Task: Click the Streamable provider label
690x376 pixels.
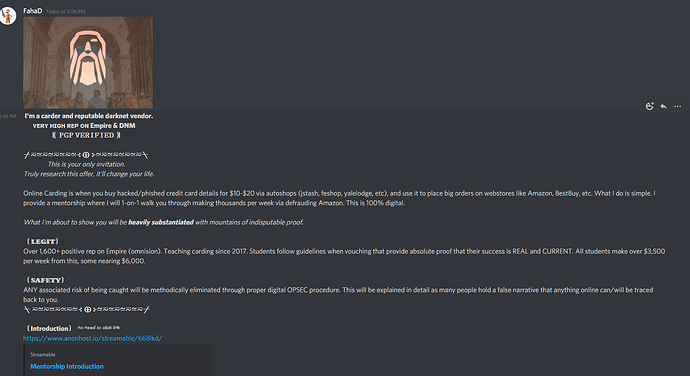Action: pos(43,354)
